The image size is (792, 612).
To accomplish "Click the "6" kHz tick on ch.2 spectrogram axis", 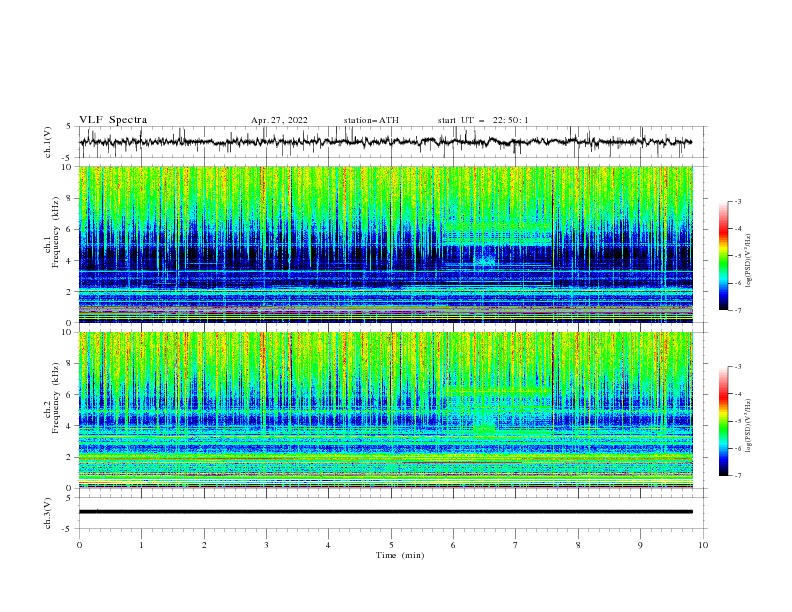I will 70,395.
